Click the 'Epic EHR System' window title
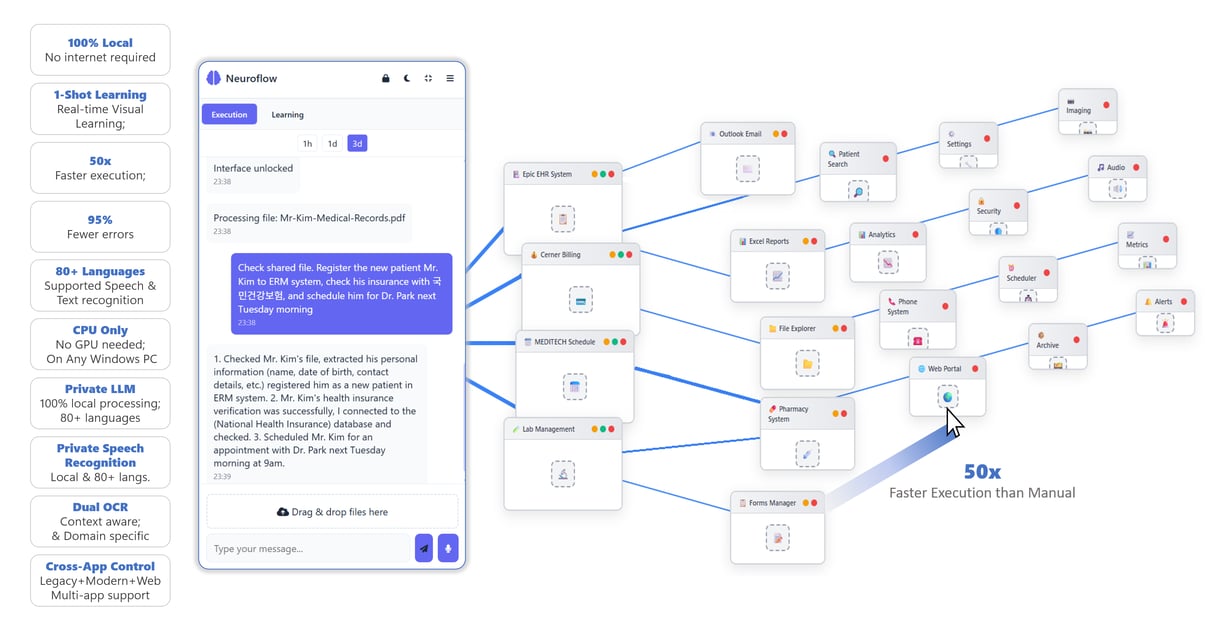Screen dimensions: 1224x626 (547, 174)
